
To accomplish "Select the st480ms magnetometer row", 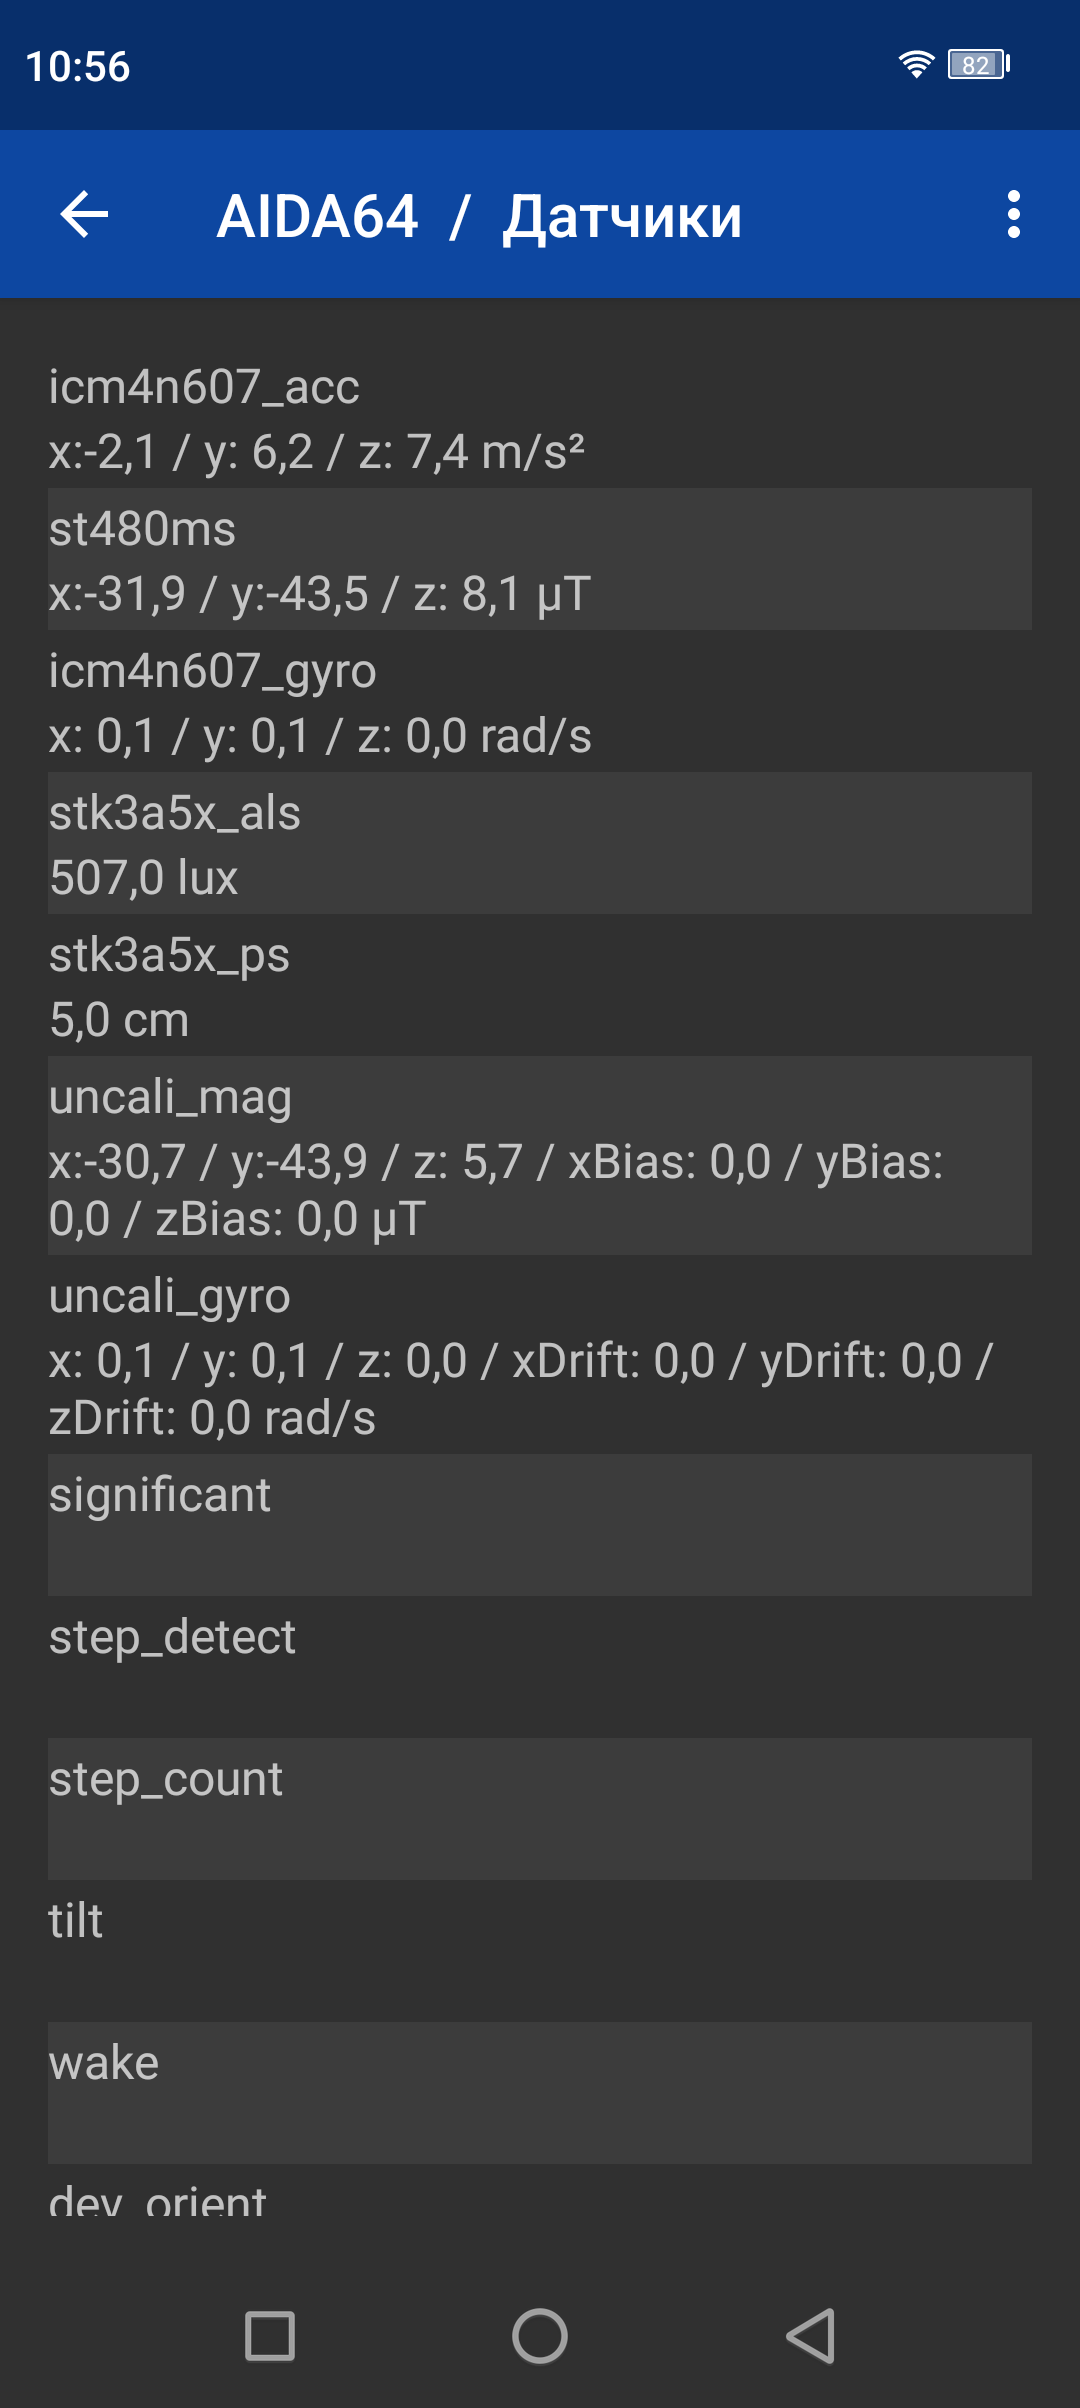I will [540, 560].
